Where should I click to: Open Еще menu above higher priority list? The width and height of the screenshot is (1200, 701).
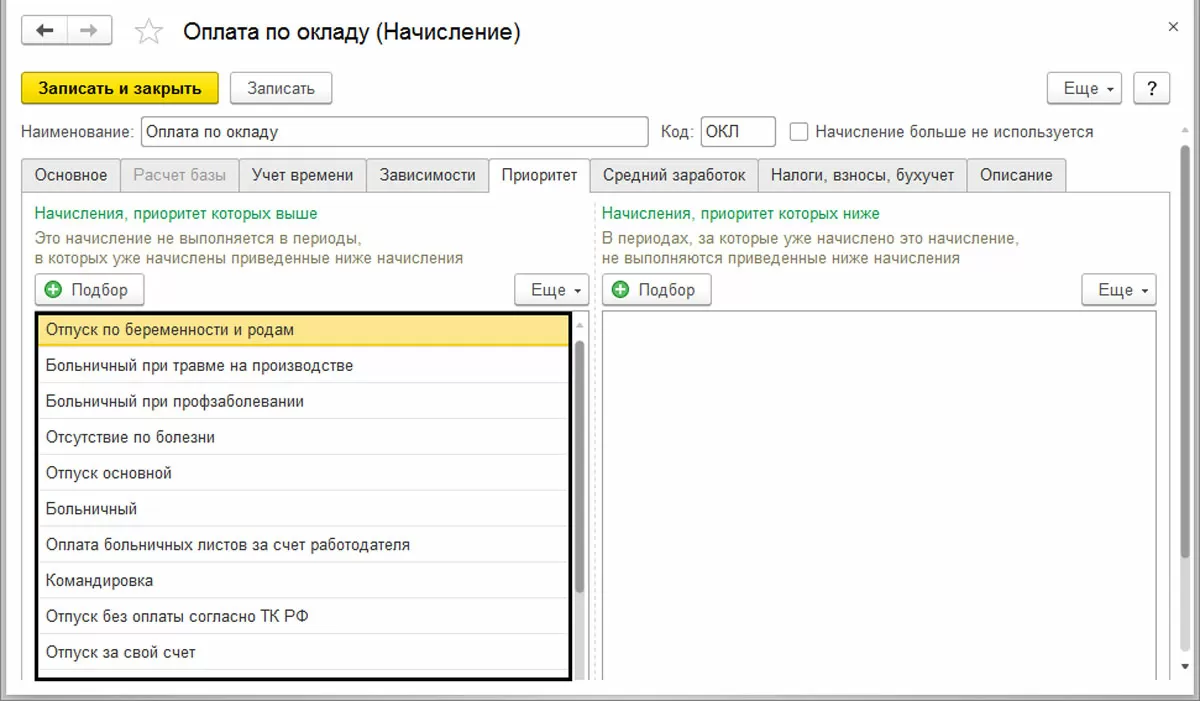click(x=551, y=290)
